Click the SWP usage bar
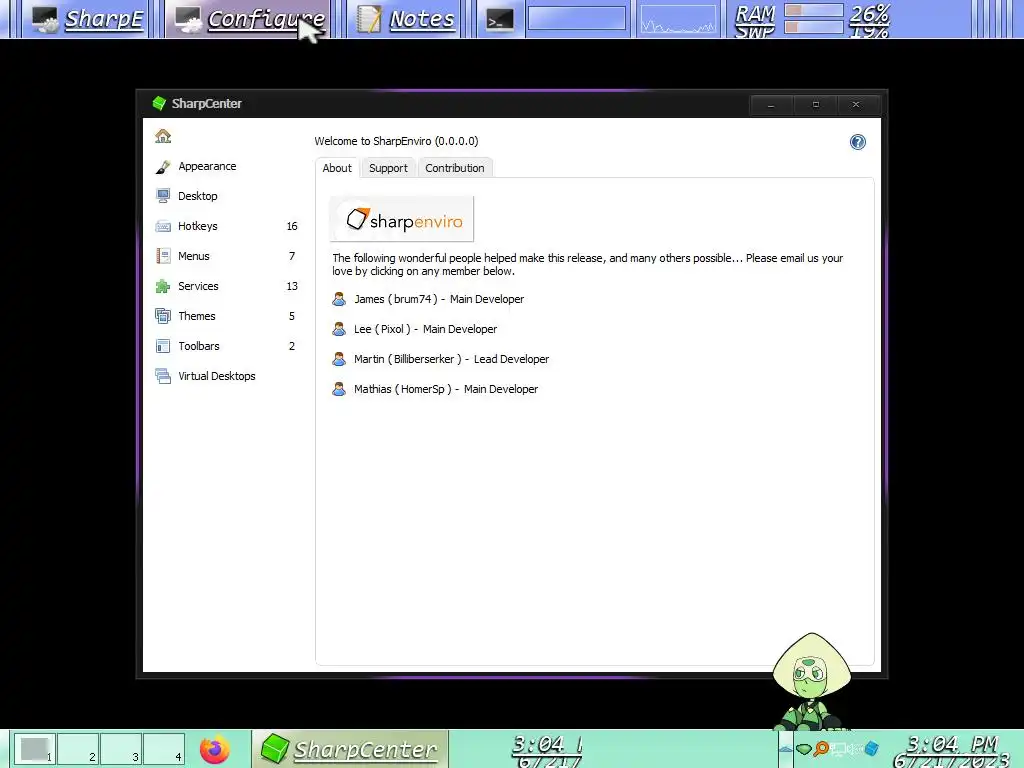Viewport: 1024px width, 768px height. point(814,27)
